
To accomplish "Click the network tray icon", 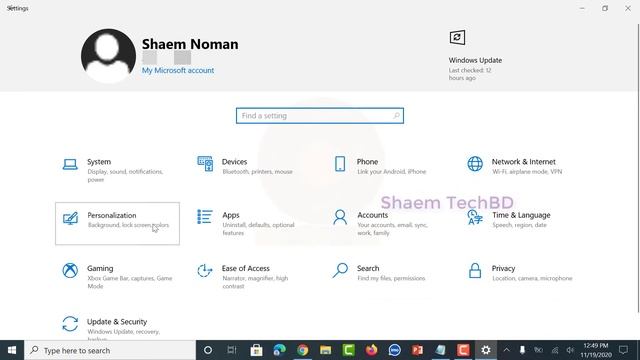I will point(555,350).
